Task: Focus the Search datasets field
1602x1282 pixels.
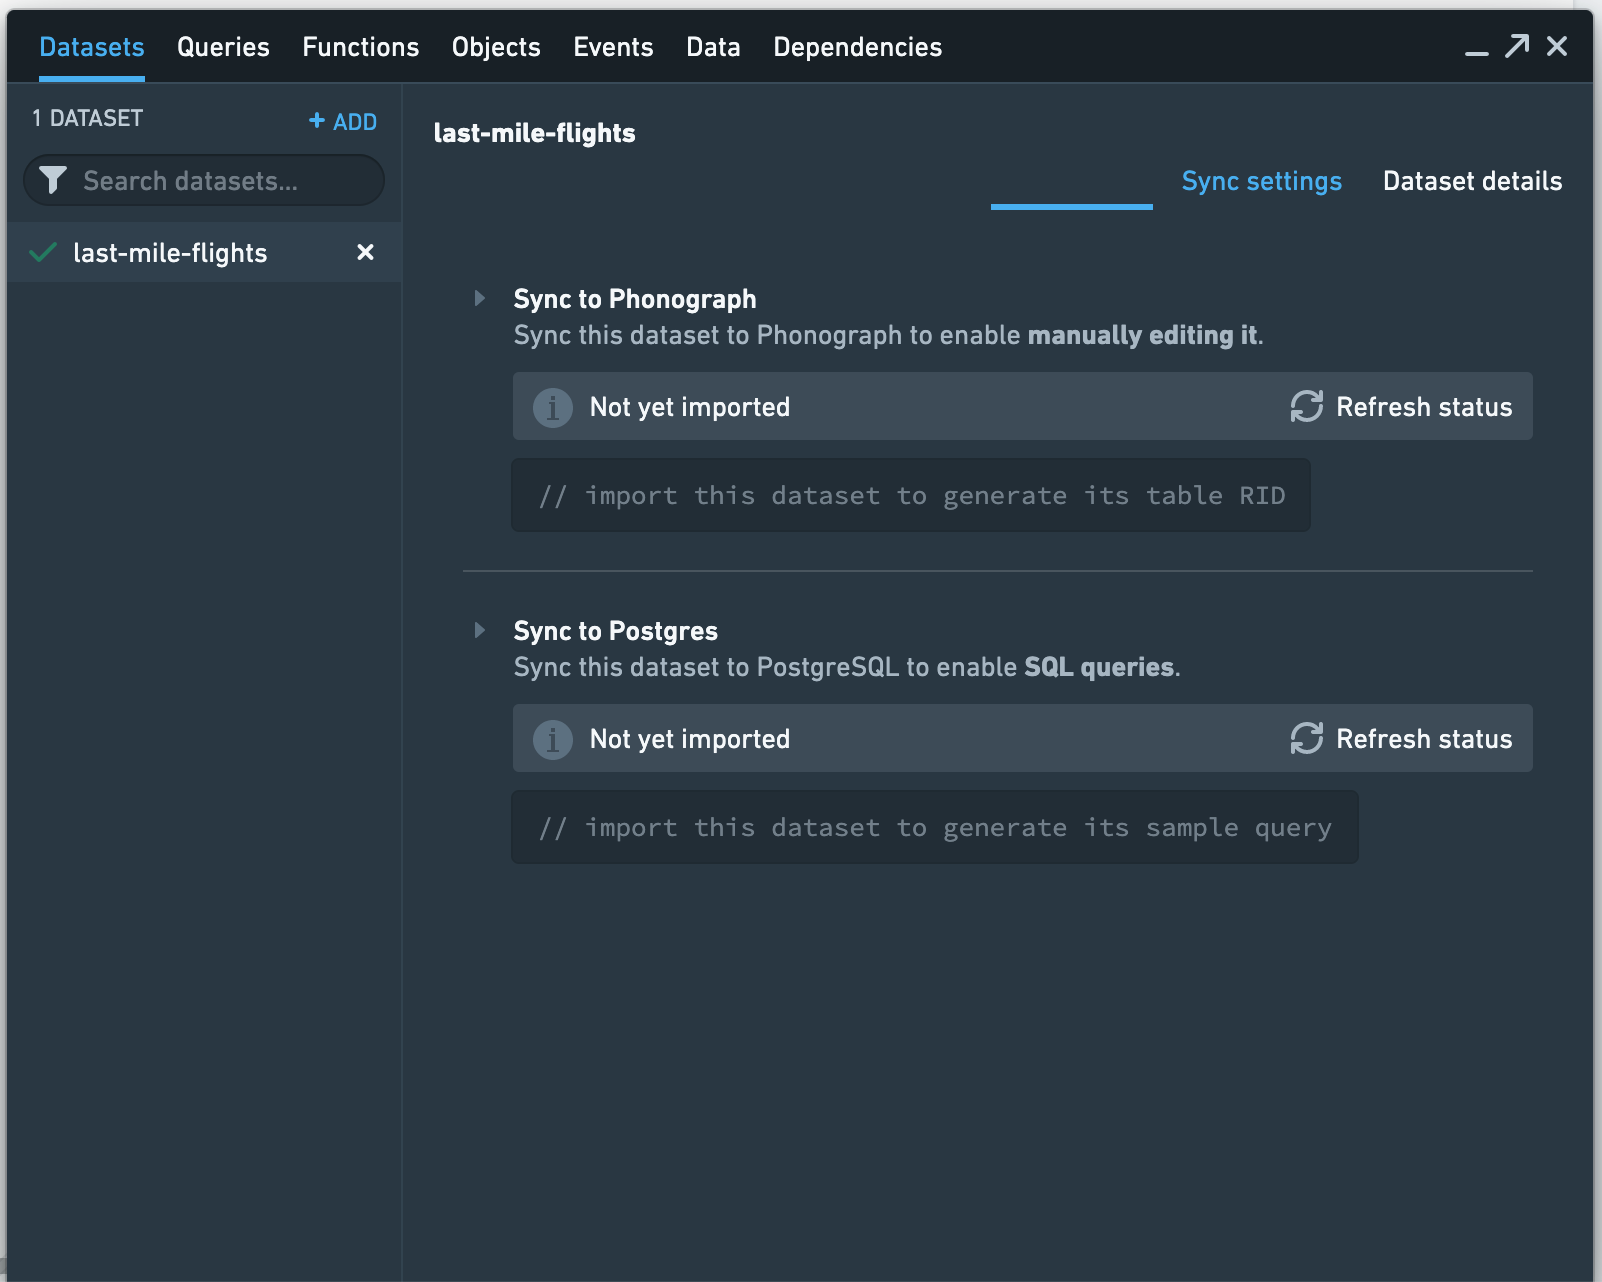Action: [204, 180]
